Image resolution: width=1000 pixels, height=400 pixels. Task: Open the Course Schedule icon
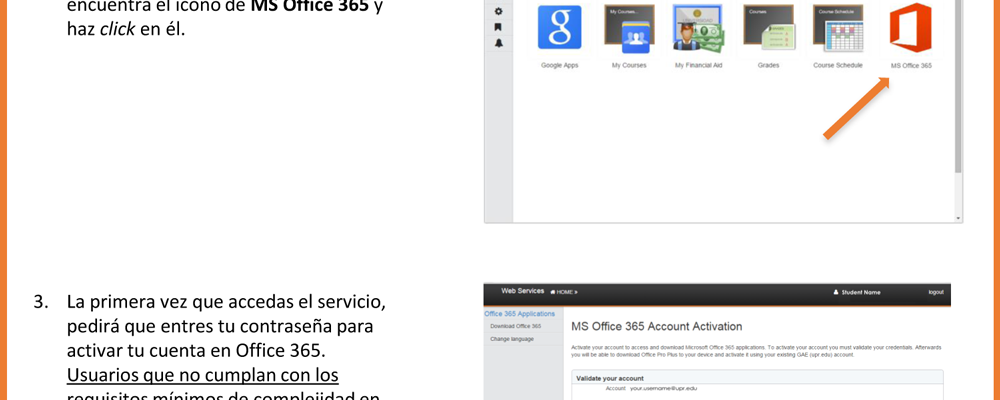pos(838,28)
